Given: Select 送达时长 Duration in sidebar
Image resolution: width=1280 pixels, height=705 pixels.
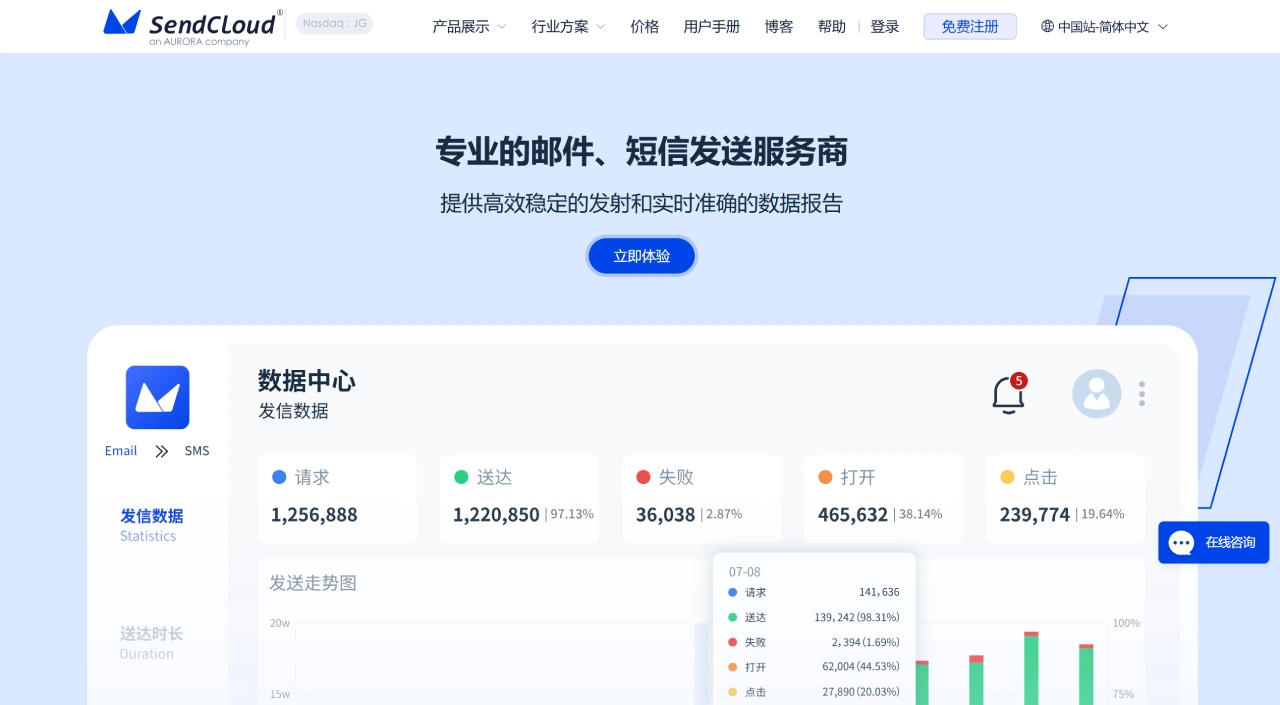Looking at the screenshot, I should coord(152,643).
